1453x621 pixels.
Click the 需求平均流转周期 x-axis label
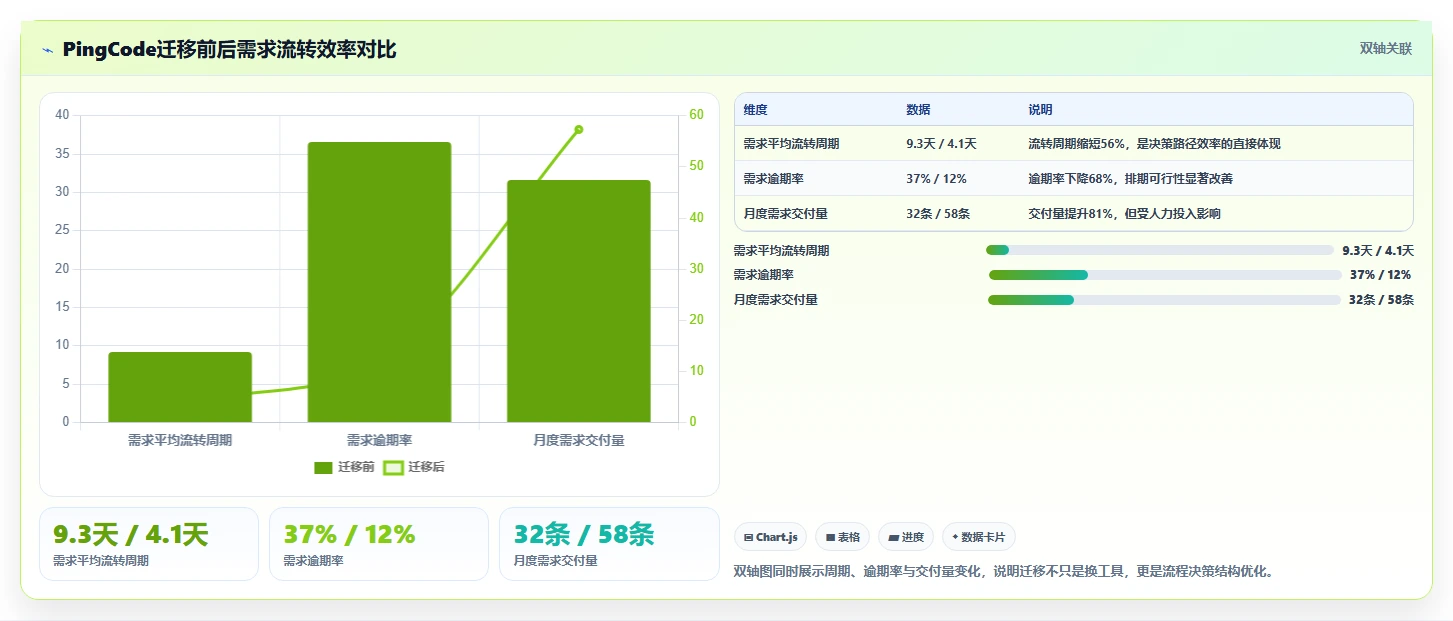pyautogui.click(x=180, y=440)
